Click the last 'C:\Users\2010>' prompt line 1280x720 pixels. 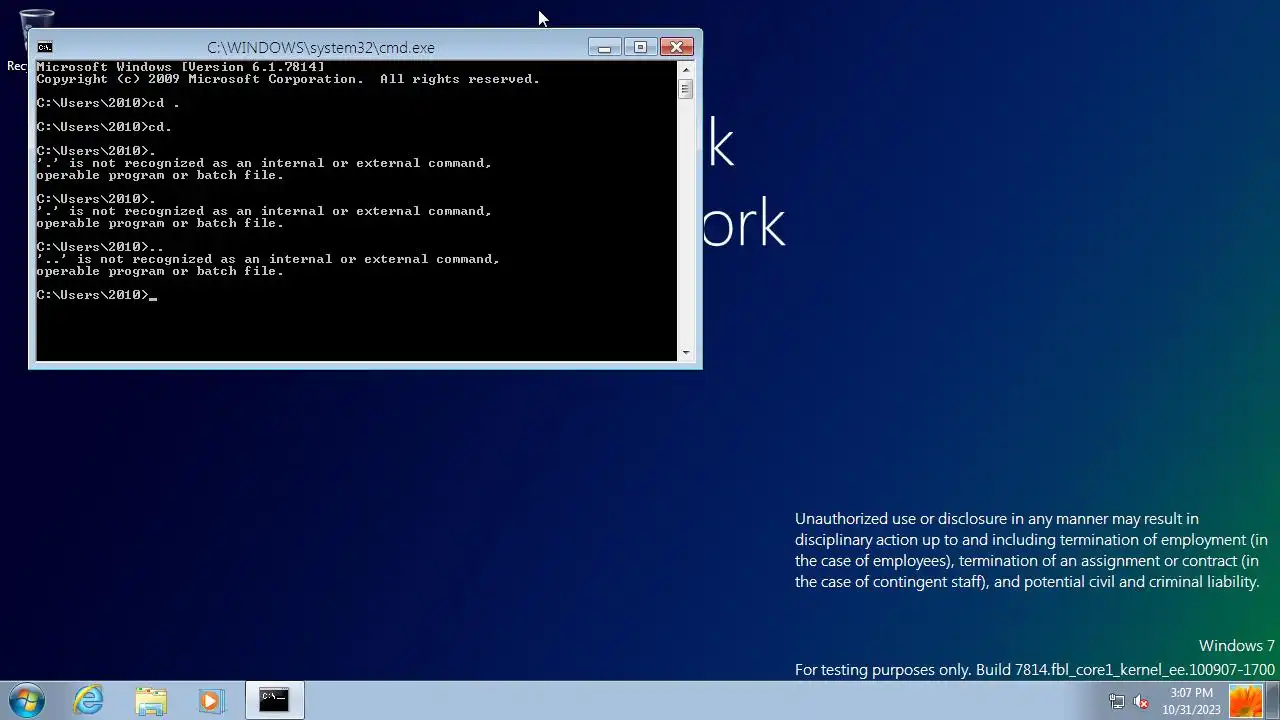tap(96, 295)
